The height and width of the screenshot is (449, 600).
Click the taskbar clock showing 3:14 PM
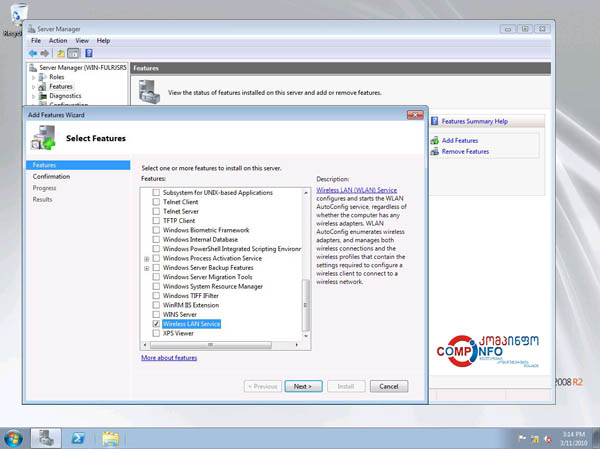[x=573, y=439]
